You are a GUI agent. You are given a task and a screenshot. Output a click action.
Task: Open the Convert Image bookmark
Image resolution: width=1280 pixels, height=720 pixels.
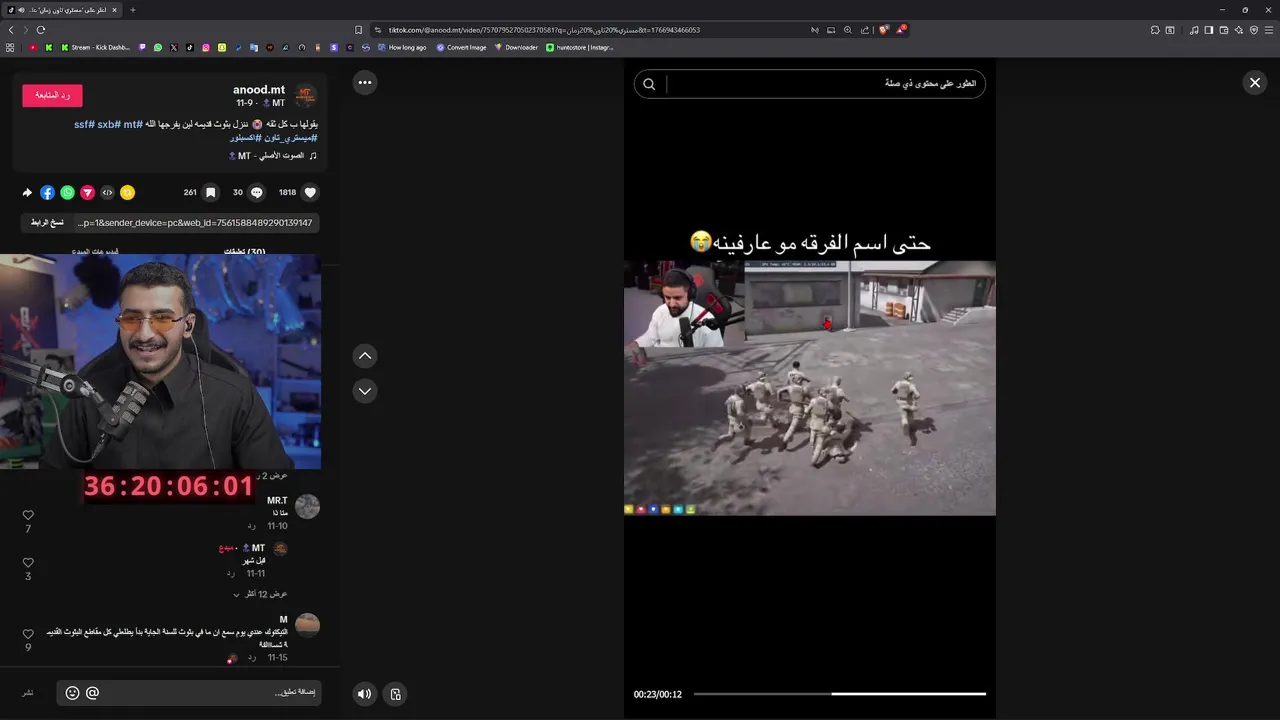click(x=462, y=47)
